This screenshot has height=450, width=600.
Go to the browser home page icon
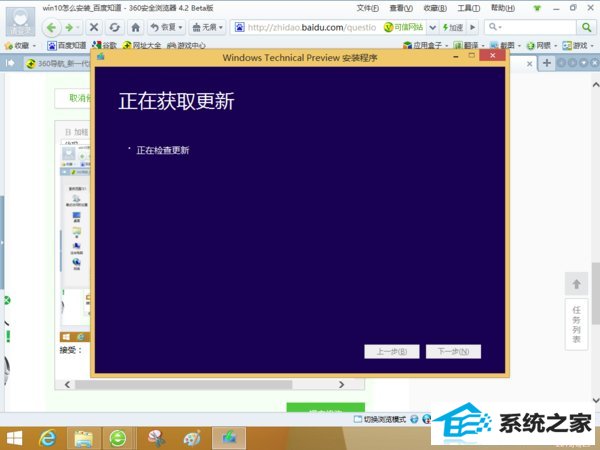135,27
